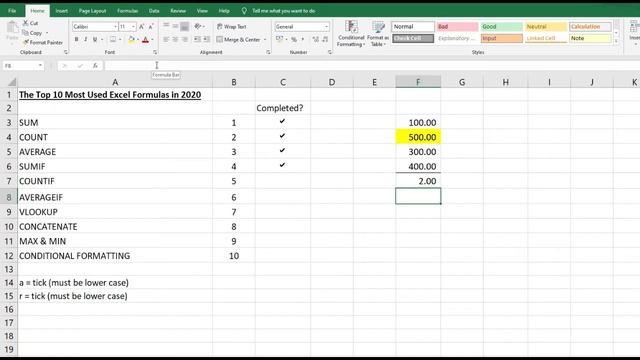640x360 pixels.
Task: Click the Copy icon
Action: [x=25, y=33]
